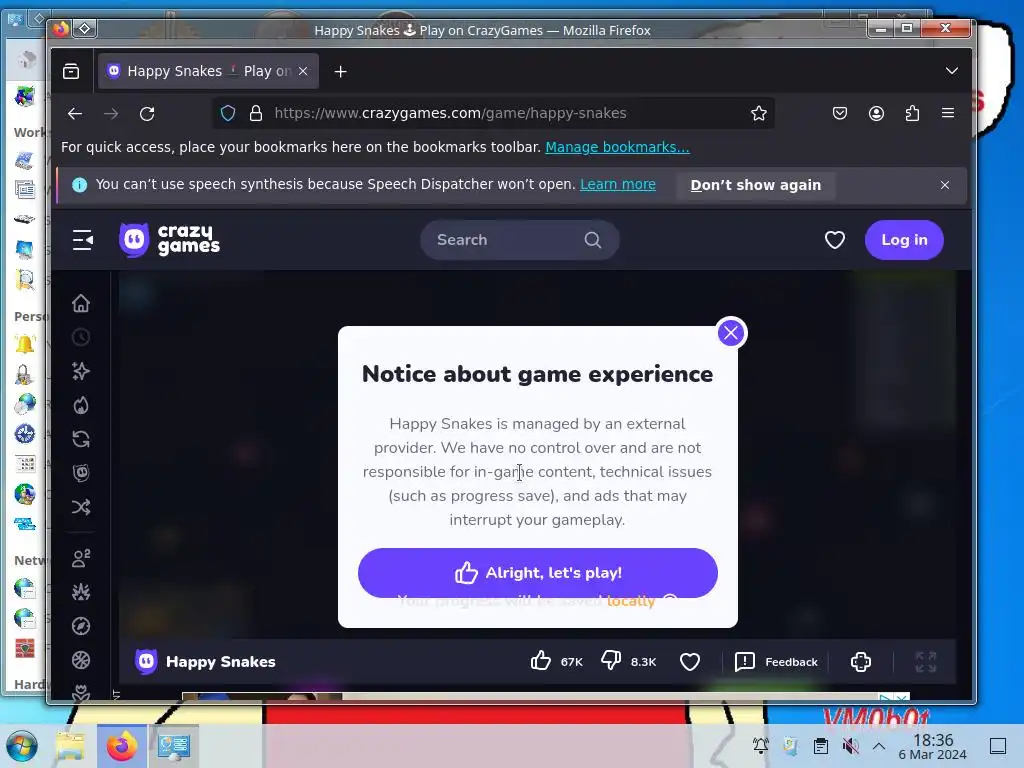Click Save to Pocket icon
Screen dimensions: 1024x768
840,114
